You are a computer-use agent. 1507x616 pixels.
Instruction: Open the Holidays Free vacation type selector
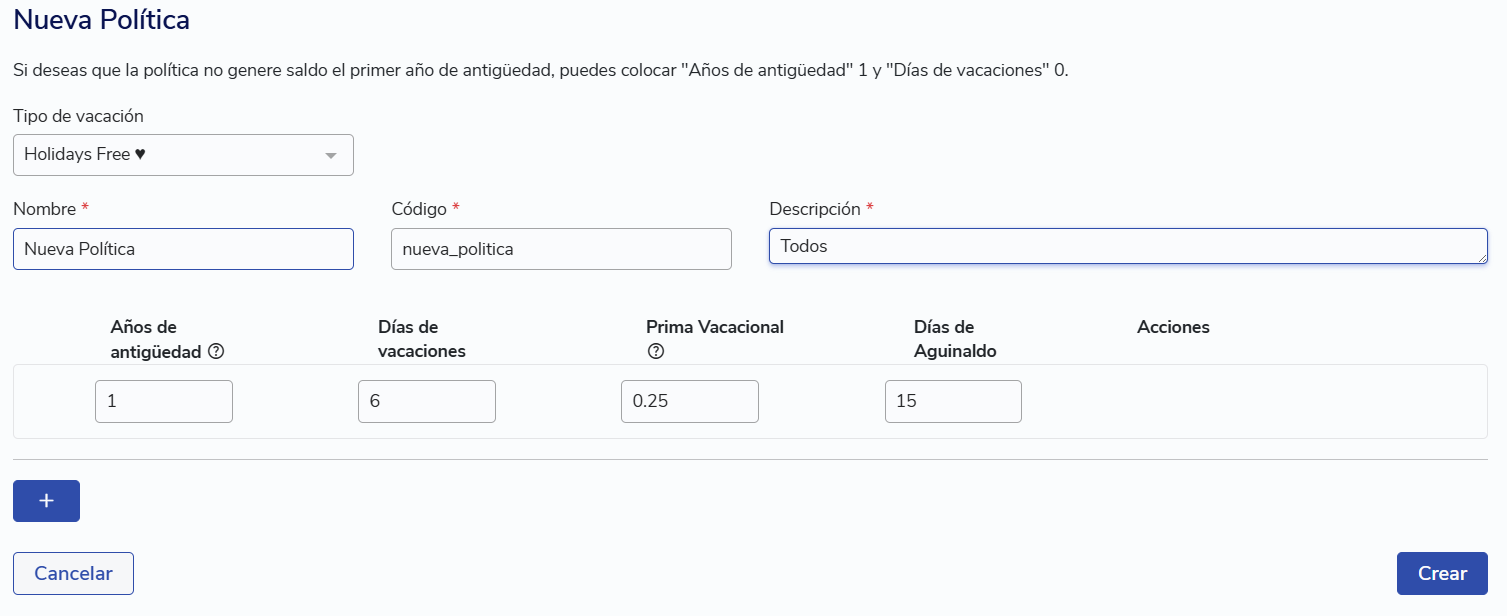(170, 155)
